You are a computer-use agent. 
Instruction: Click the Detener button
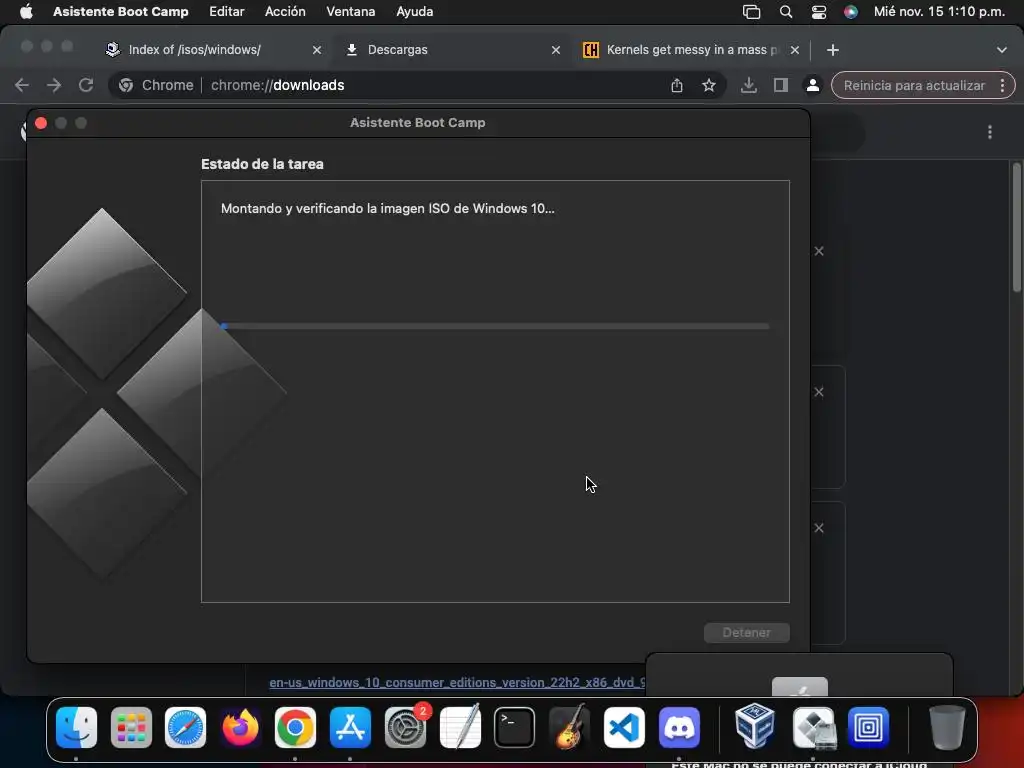[x=746, y=633]
